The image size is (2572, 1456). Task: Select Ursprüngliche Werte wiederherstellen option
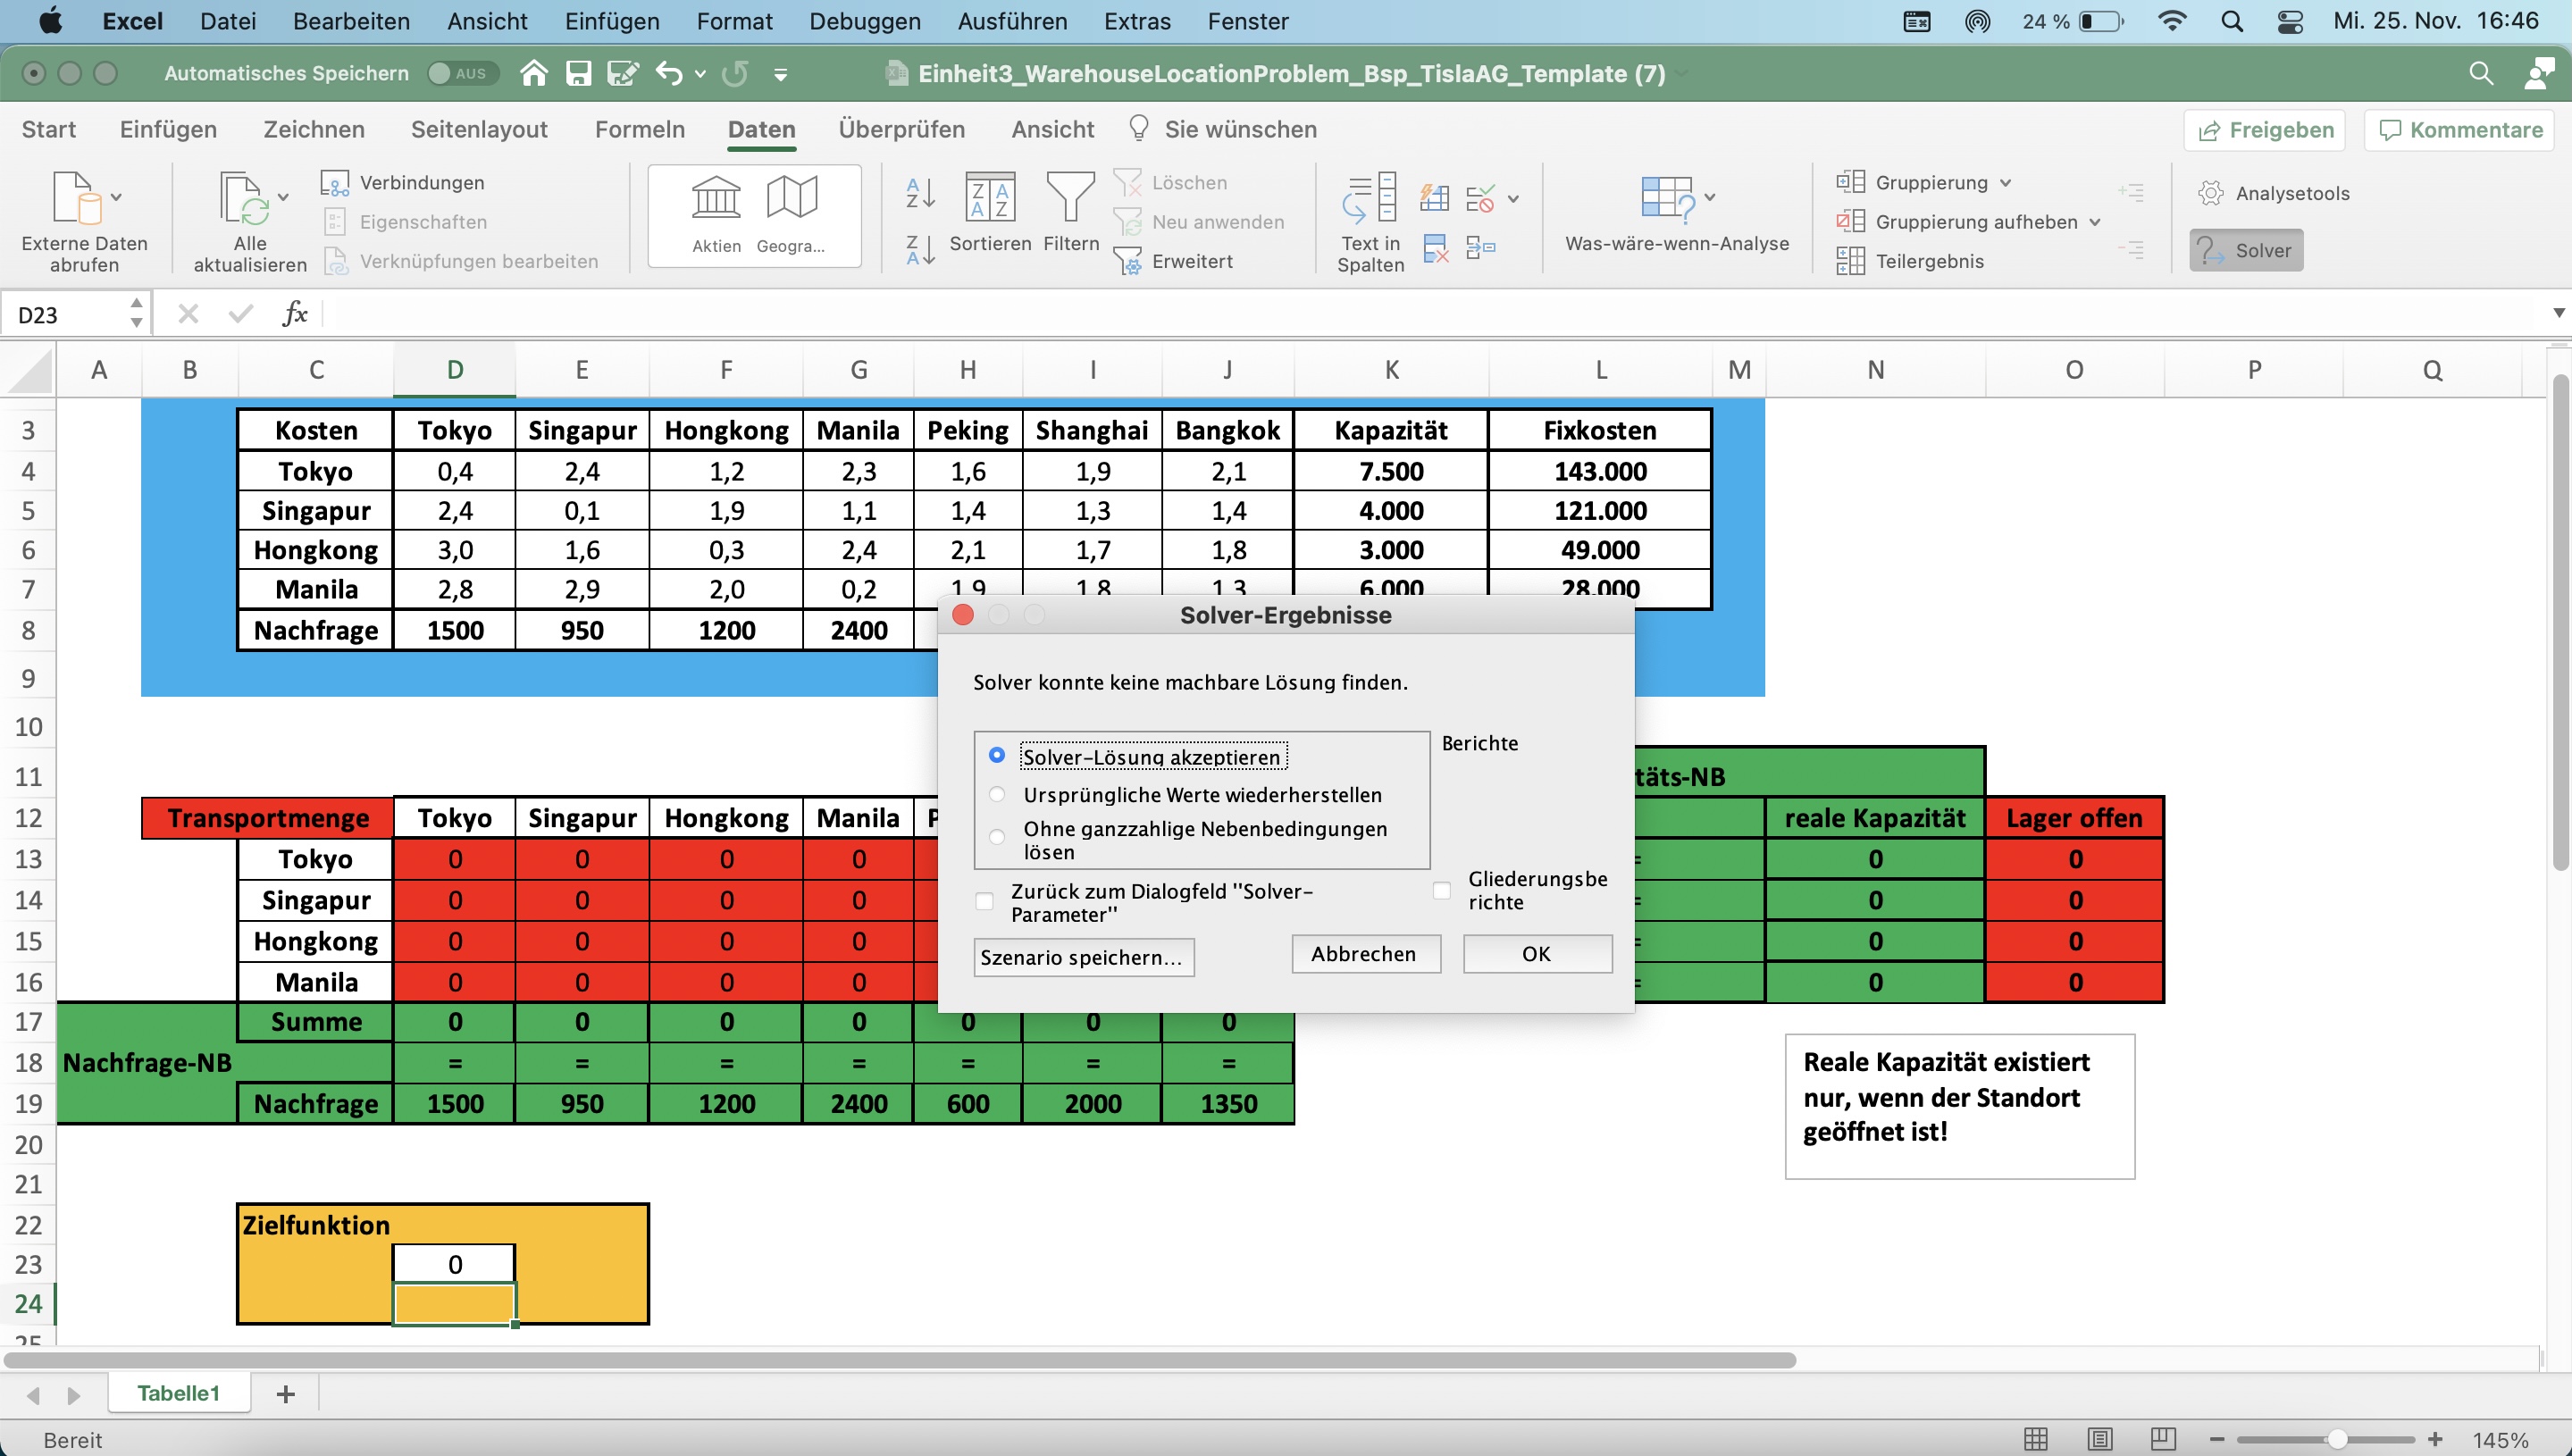tap(996, 794)
